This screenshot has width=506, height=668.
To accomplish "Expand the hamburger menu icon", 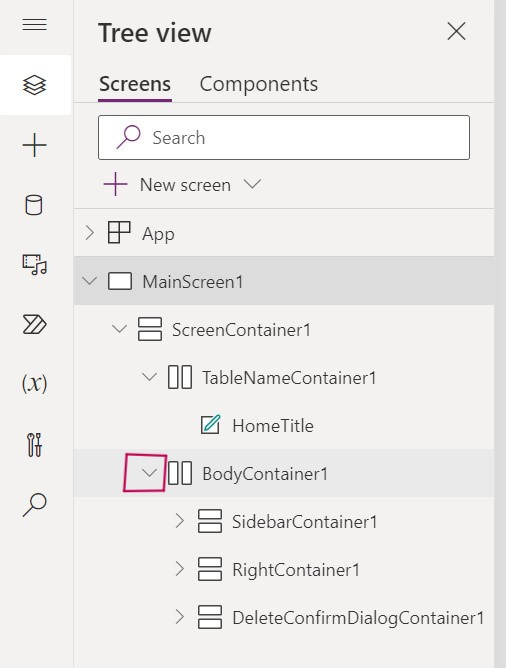I will point(34,25).
